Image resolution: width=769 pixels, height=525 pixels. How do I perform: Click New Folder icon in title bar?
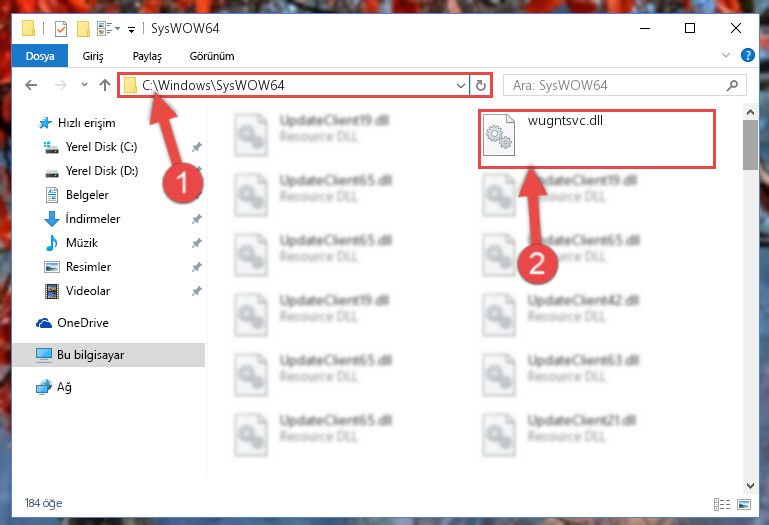[83, 29]
